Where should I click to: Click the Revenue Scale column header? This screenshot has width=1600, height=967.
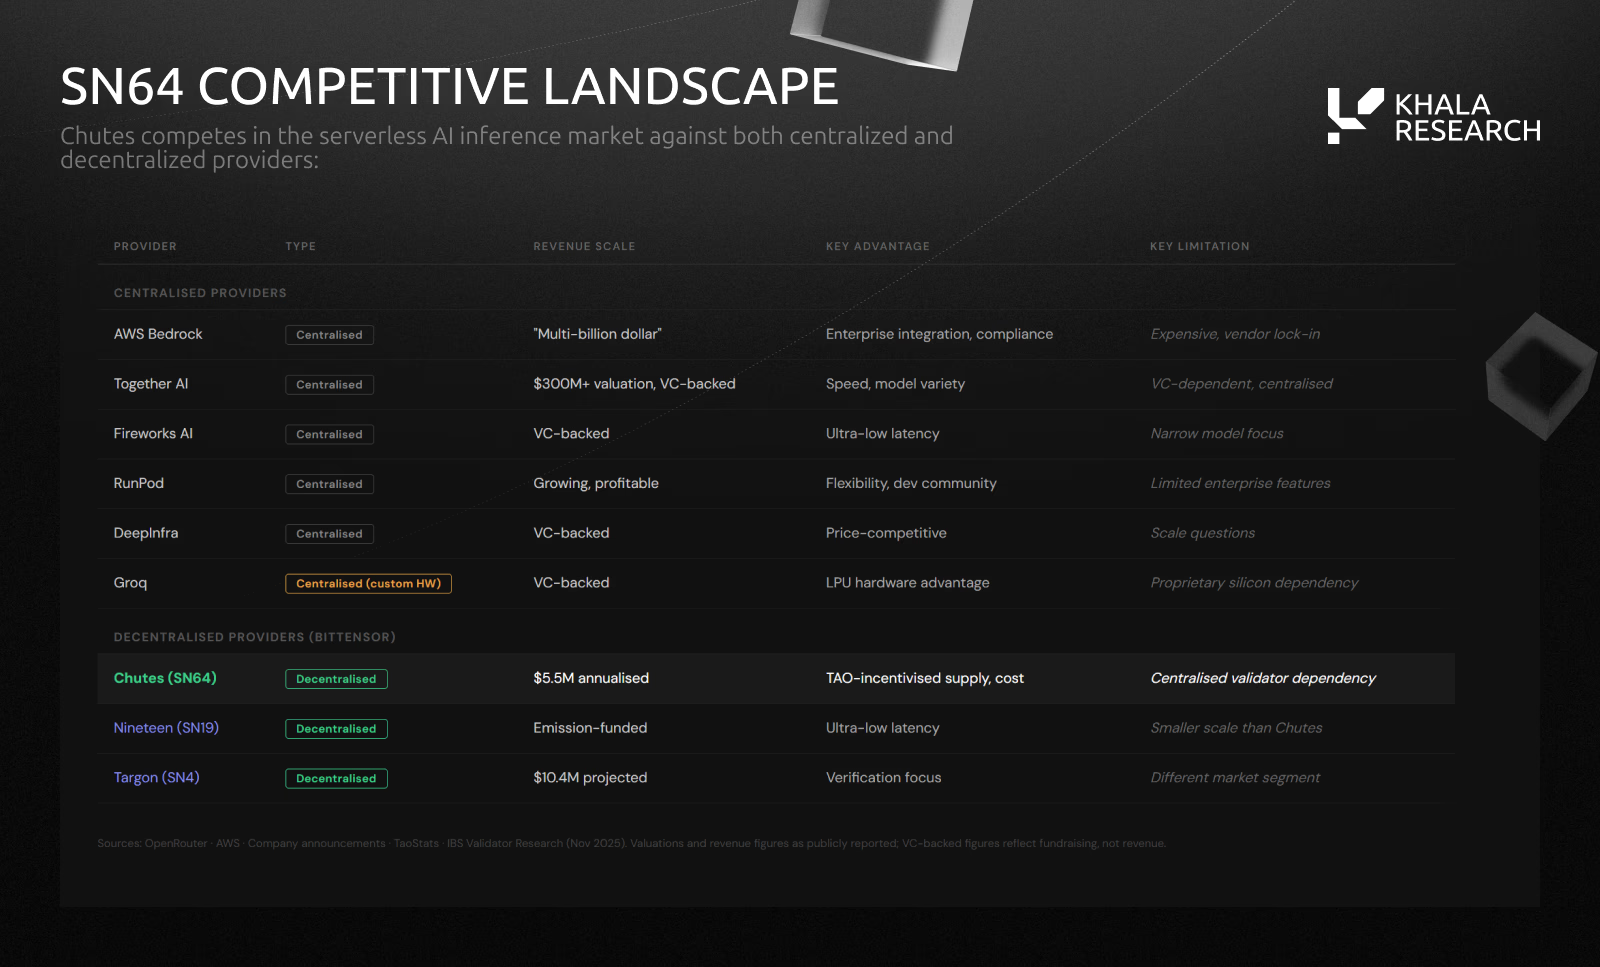(x=584, y=247)
